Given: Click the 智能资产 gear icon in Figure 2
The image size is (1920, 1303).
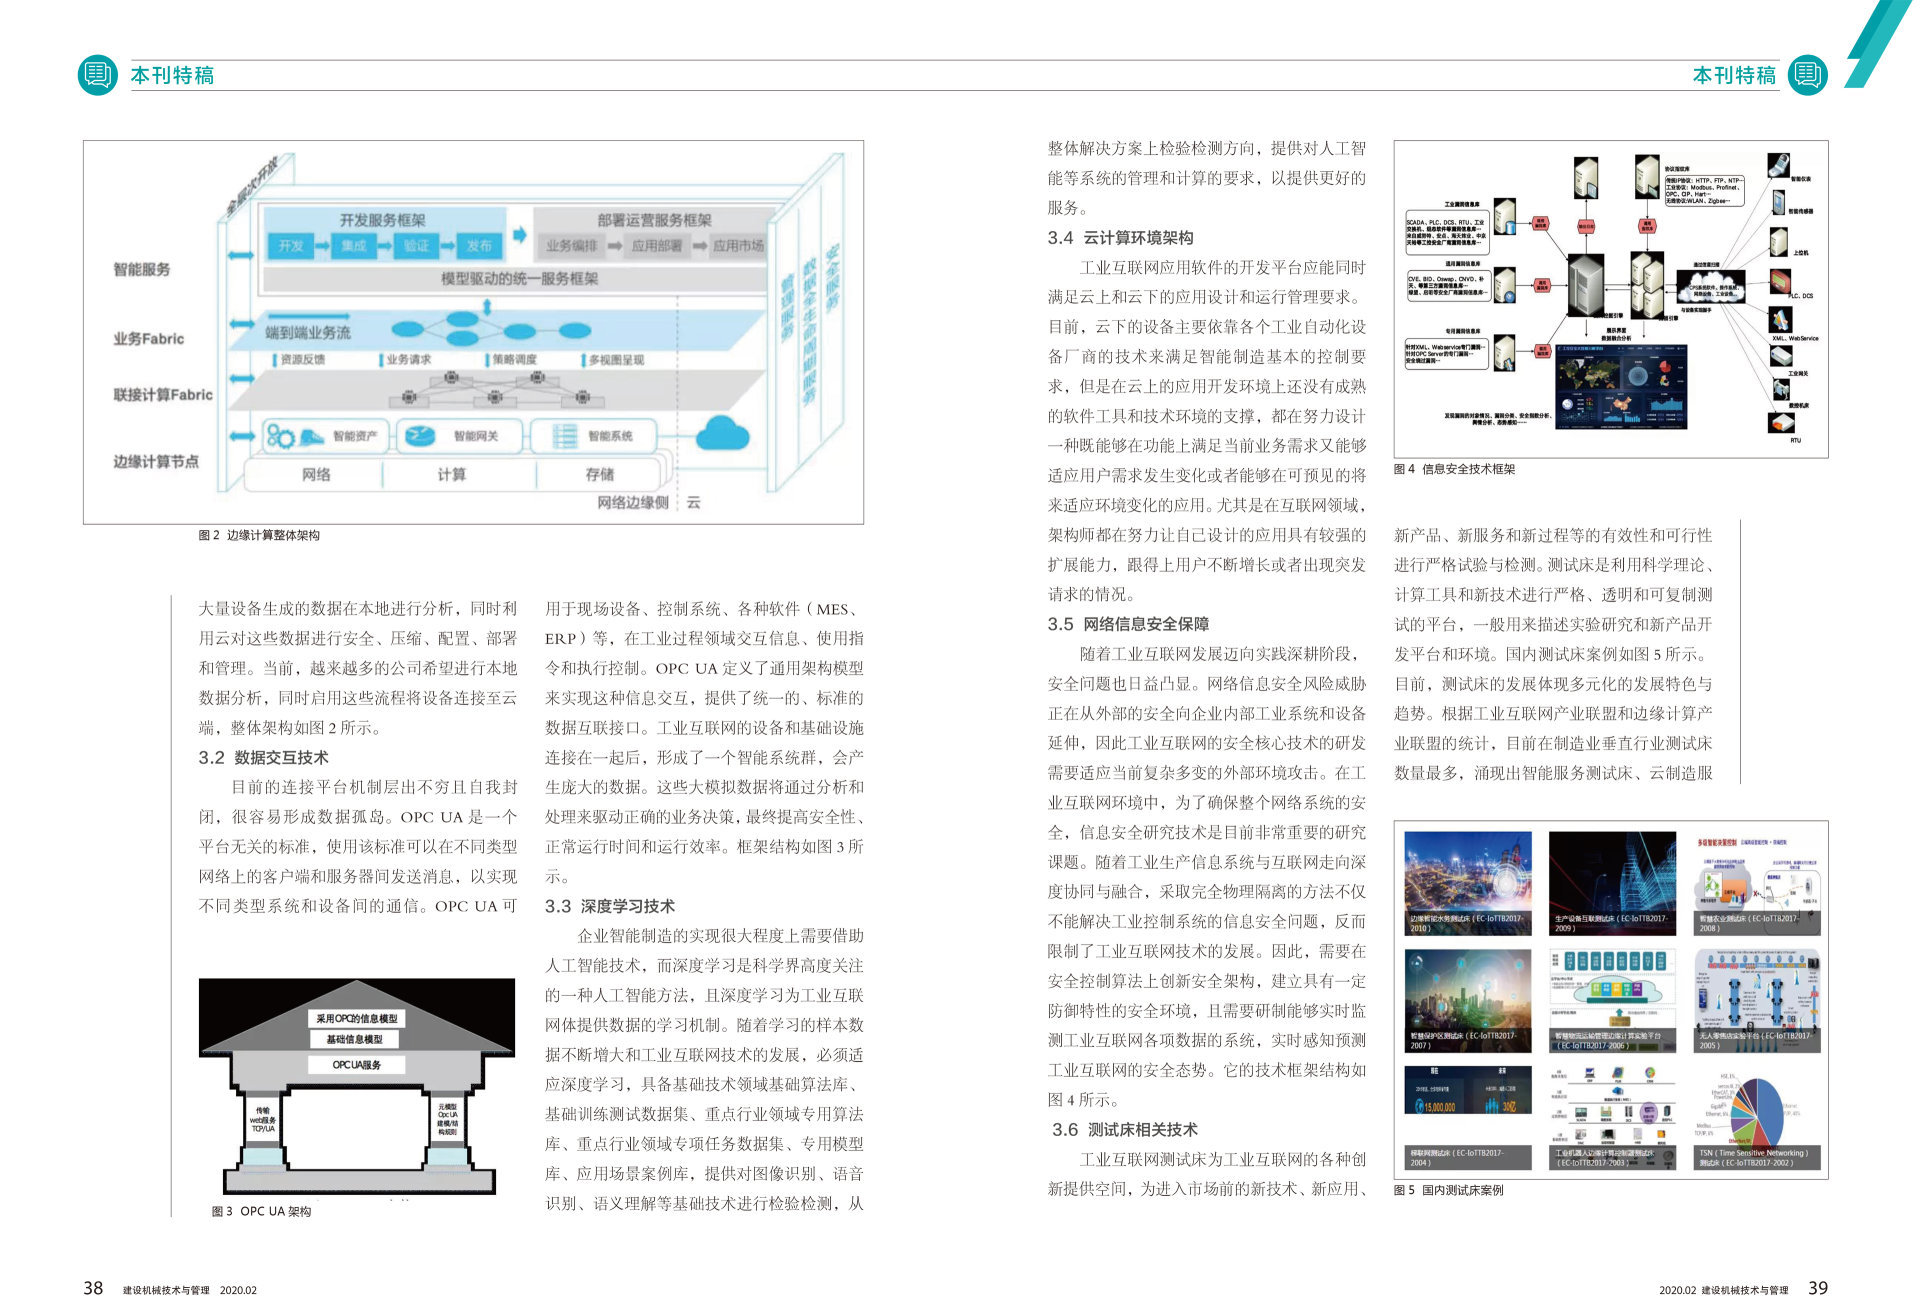Looking at the screenshot, I should (x=280, y=437).
